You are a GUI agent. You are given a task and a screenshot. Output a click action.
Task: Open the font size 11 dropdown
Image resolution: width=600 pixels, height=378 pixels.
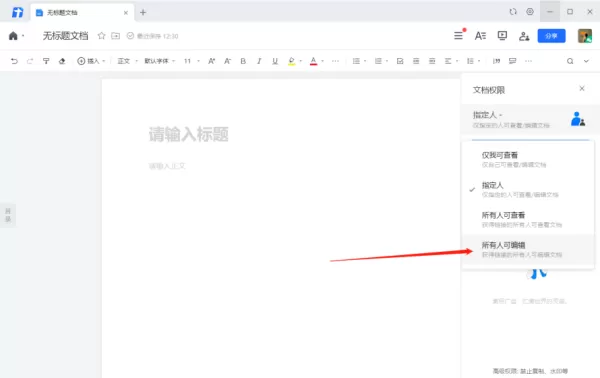pyautogui.click(x=191, y=61)
